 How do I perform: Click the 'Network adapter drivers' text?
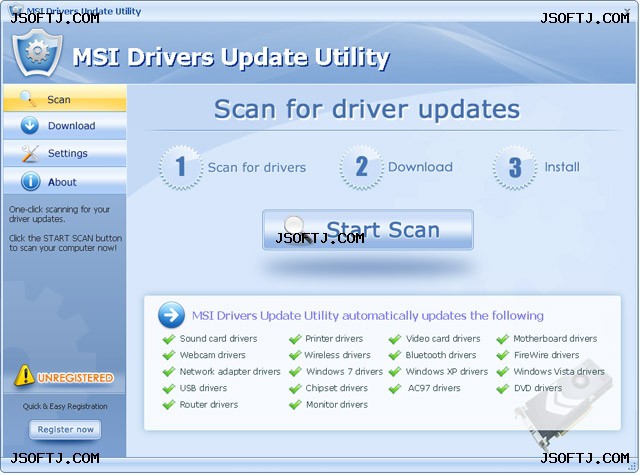tap(230, 372)
